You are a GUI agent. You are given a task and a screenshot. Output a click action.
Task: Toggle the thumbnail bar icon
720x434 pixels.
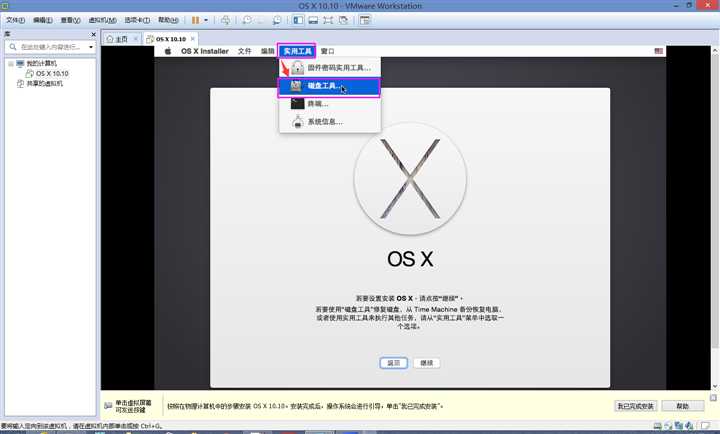[313, 20]
